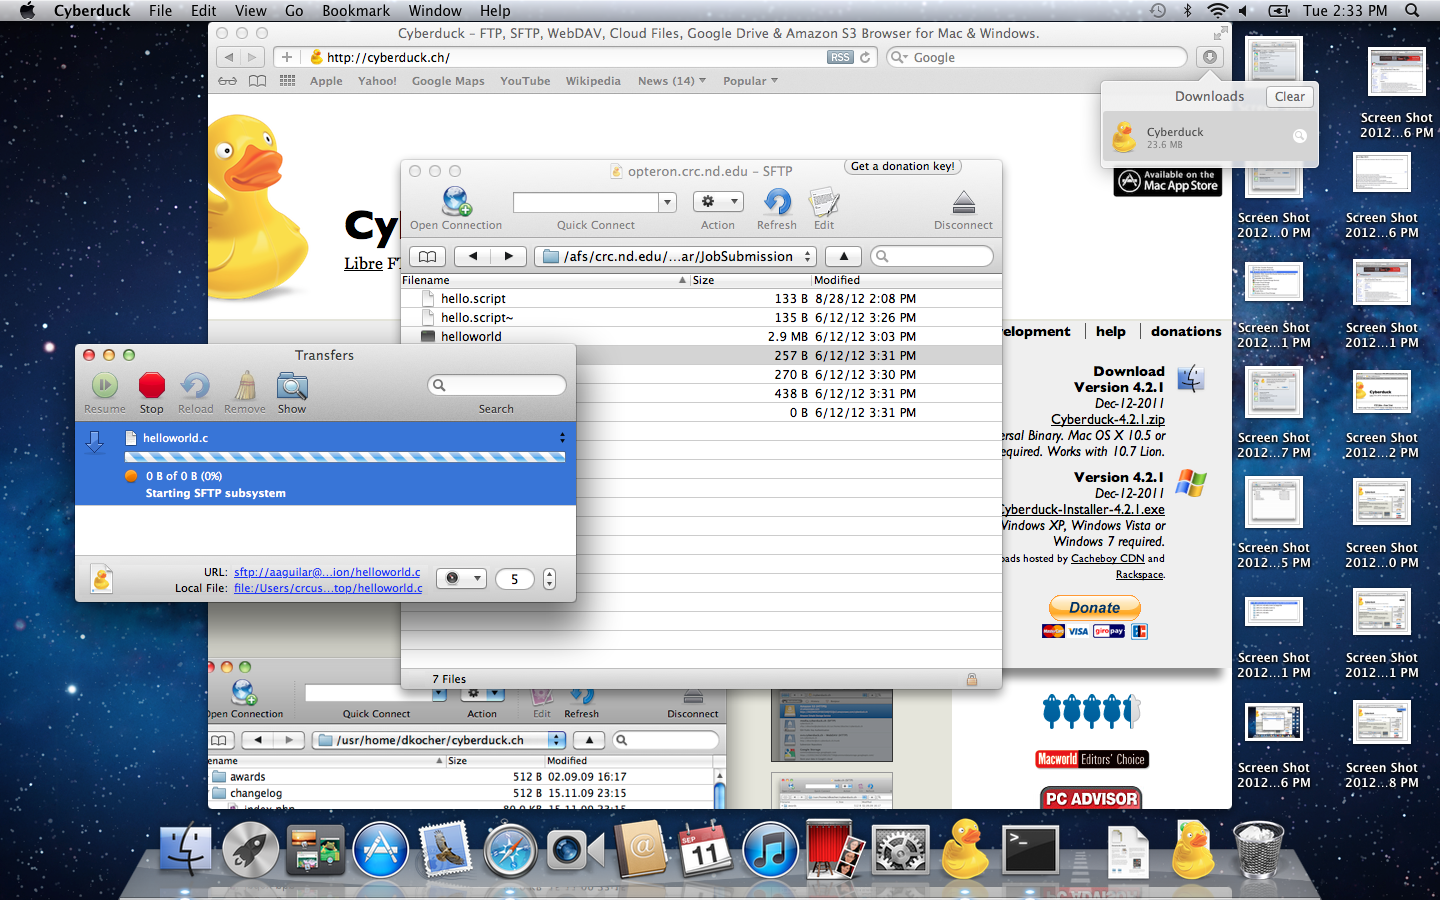
Task: Adjust the concurrent transfers stepper arrows
Action: (549, 579)
